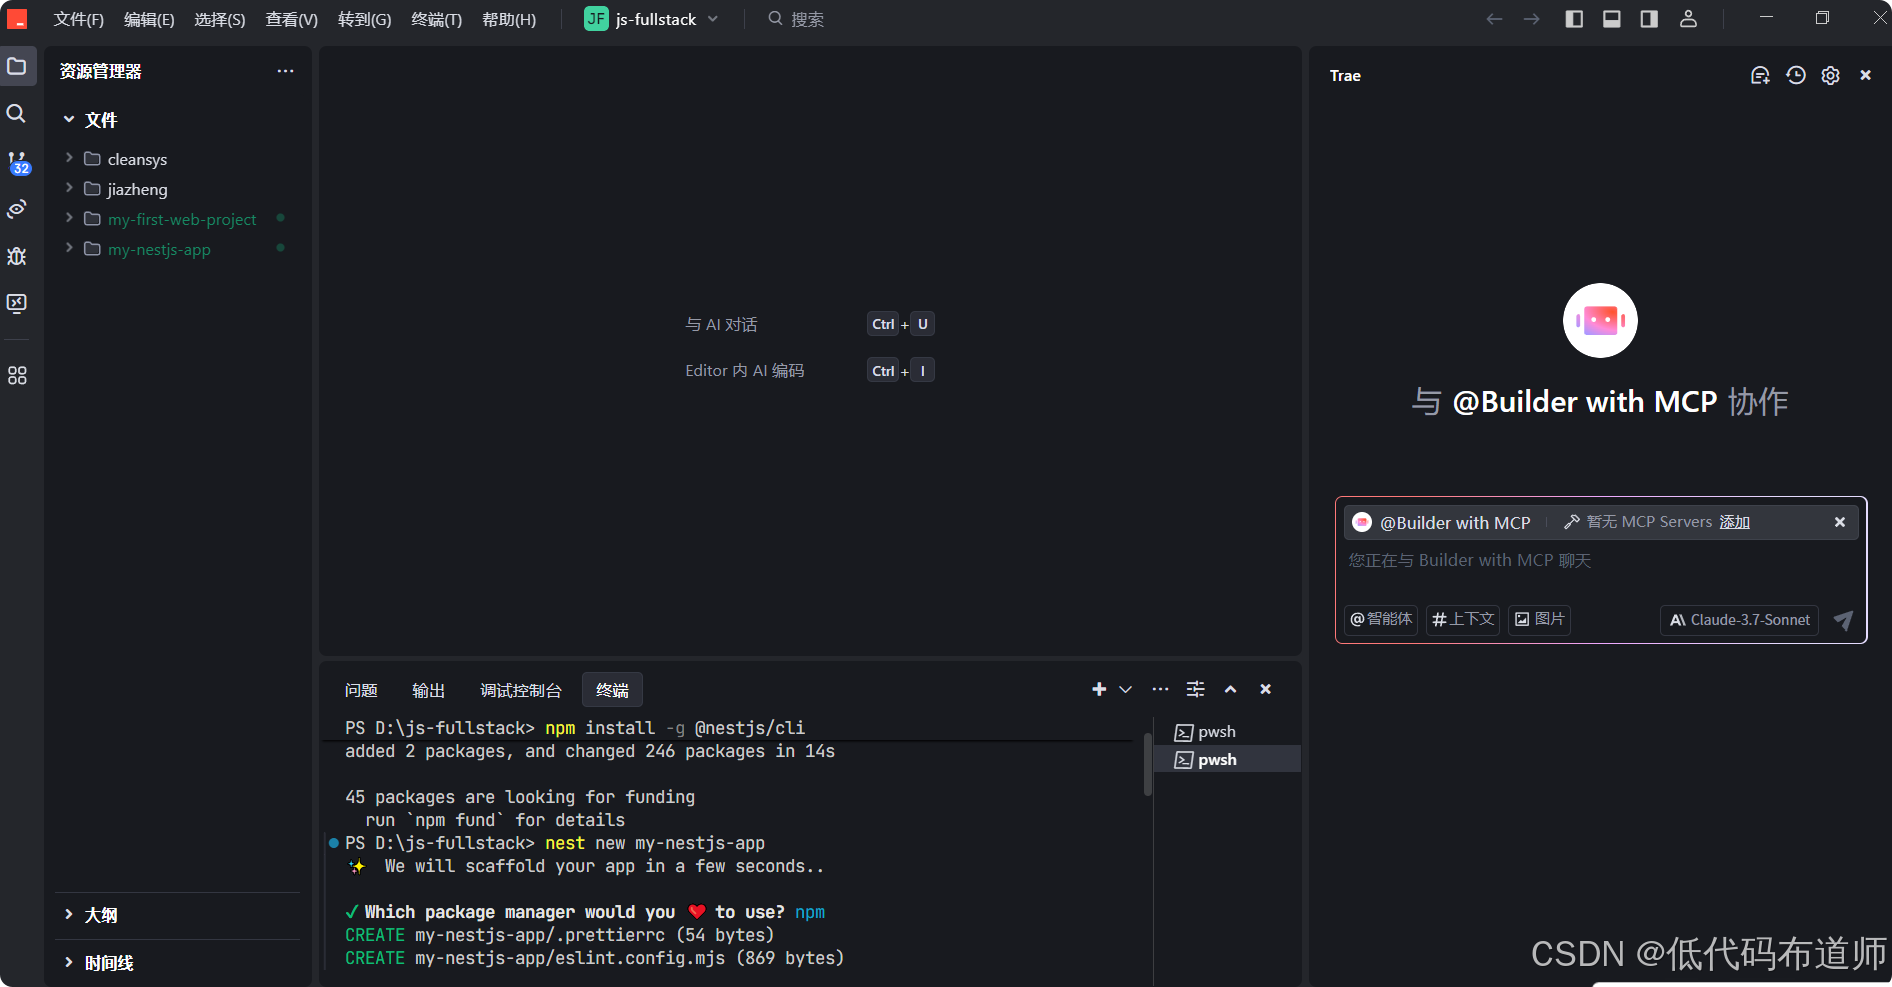Toggle the right AI sidebar layout icon
The height and width of the screenshot is (987, 1892).
pos(1650,19)
